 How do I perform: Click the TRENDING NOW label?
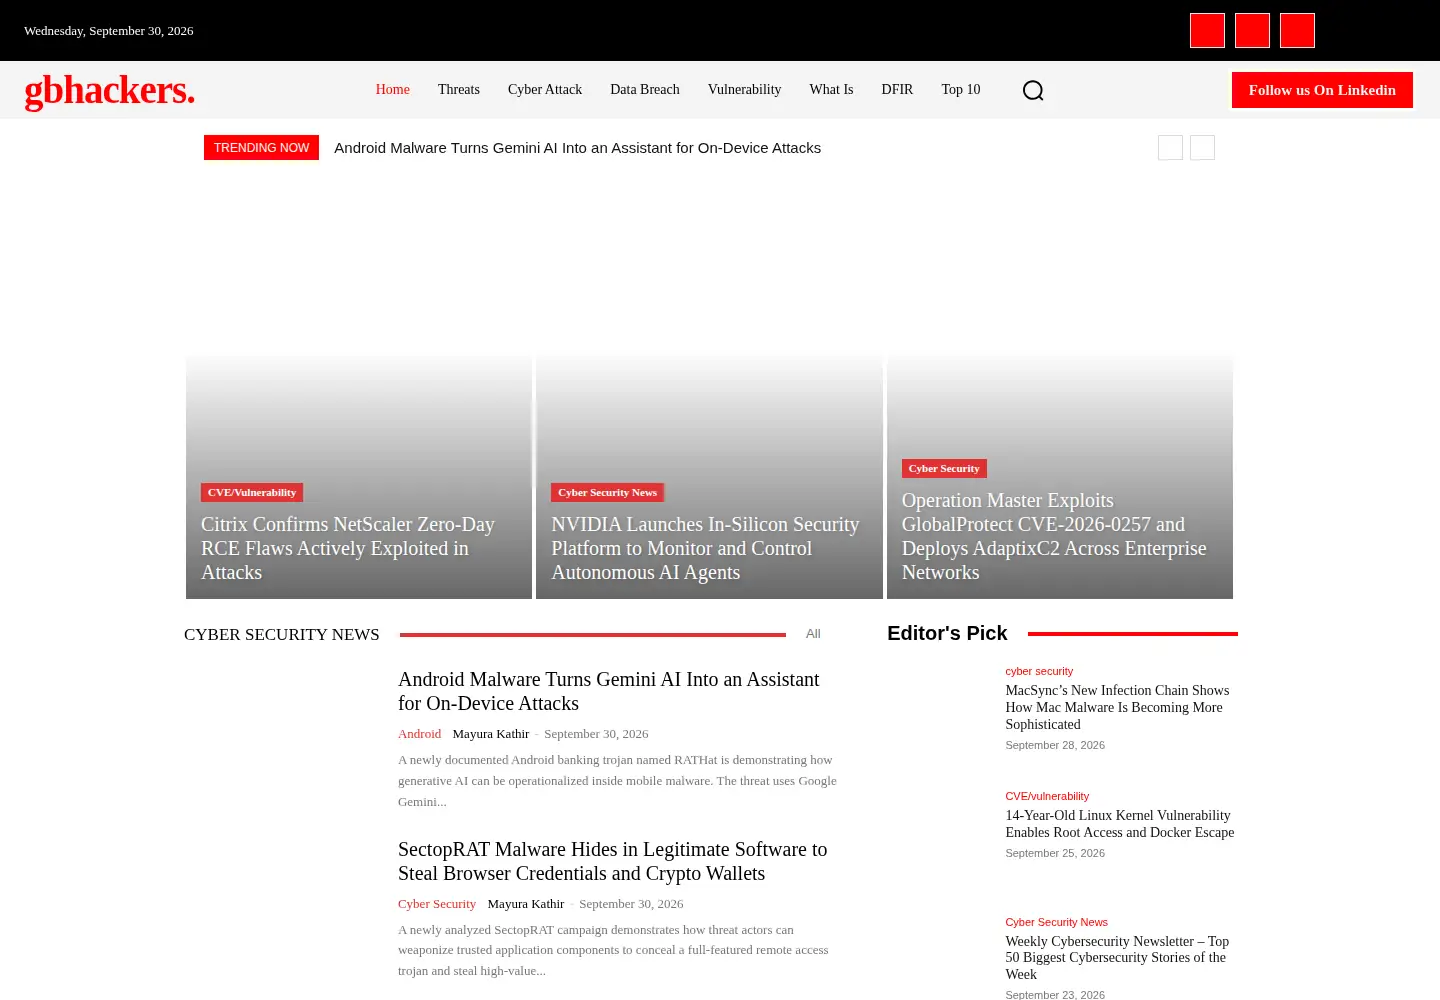point(261,148)
